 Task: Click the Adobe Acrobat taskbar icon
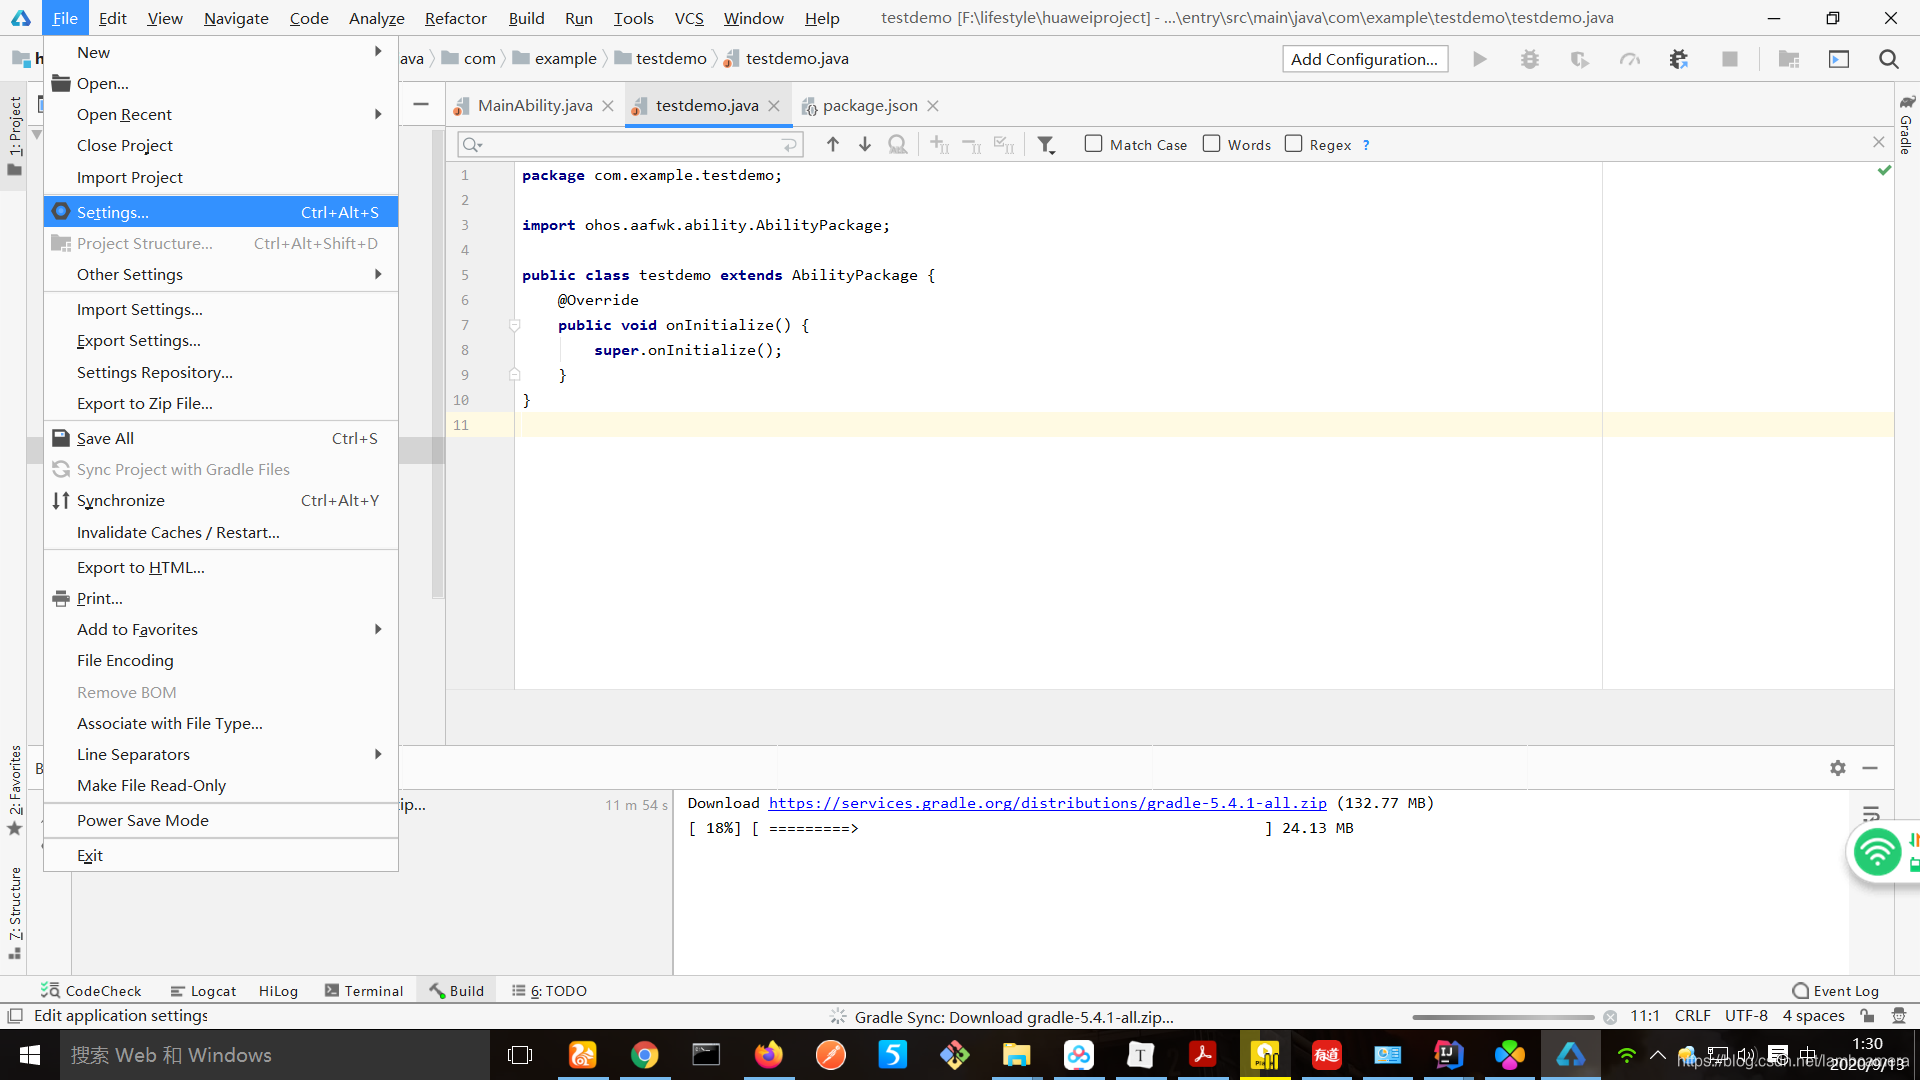click(1202, 1055)
